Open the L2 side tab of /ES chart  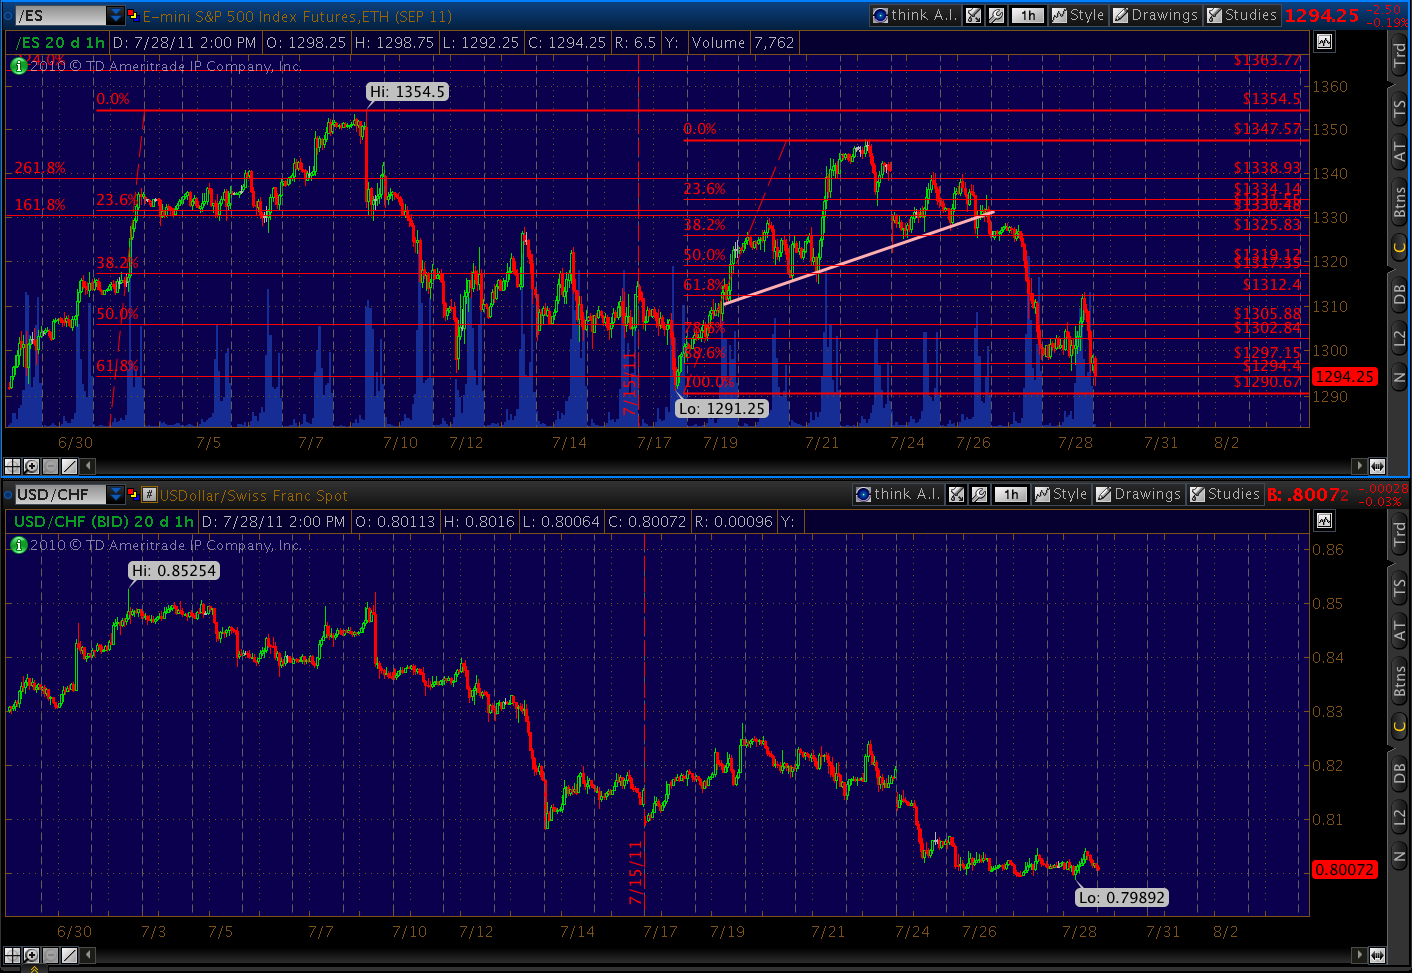(1400, 339)
